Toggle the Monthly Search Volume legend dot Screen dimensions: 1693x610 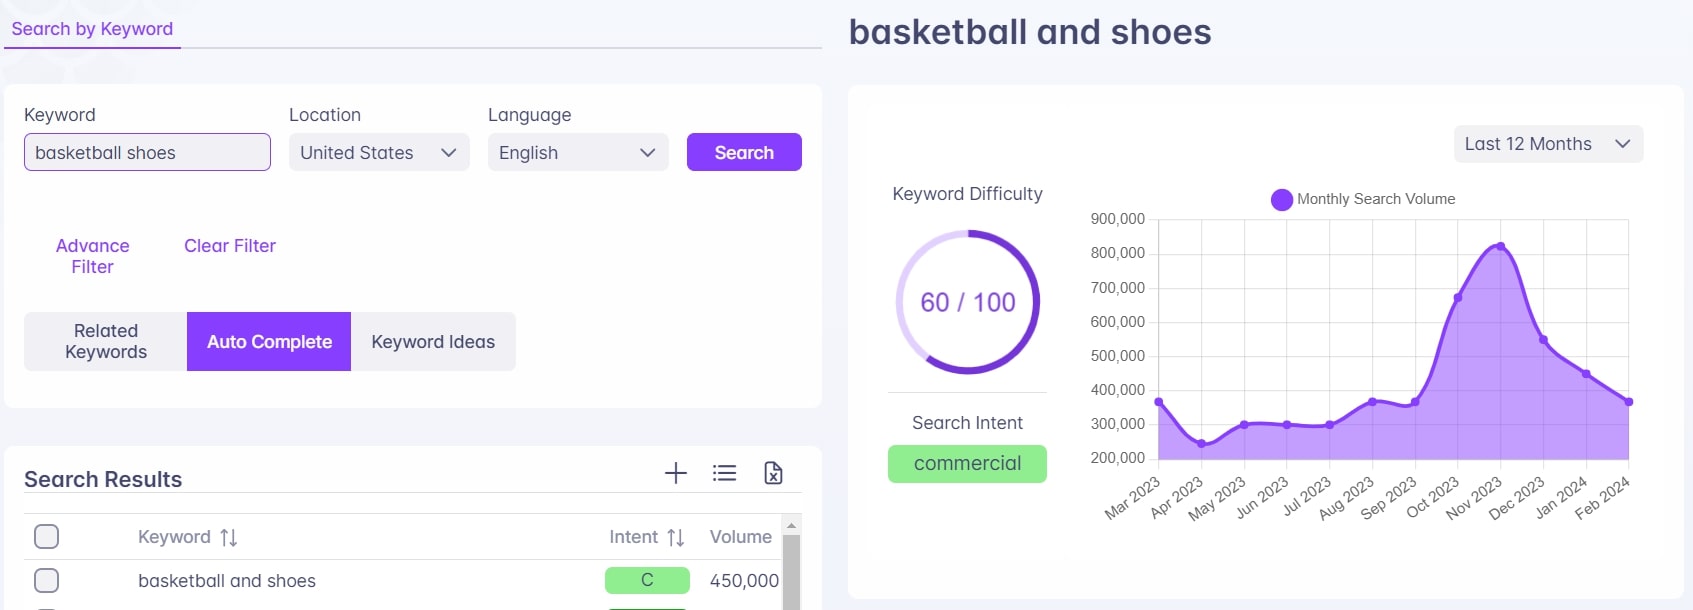[x=1281, y=200]
